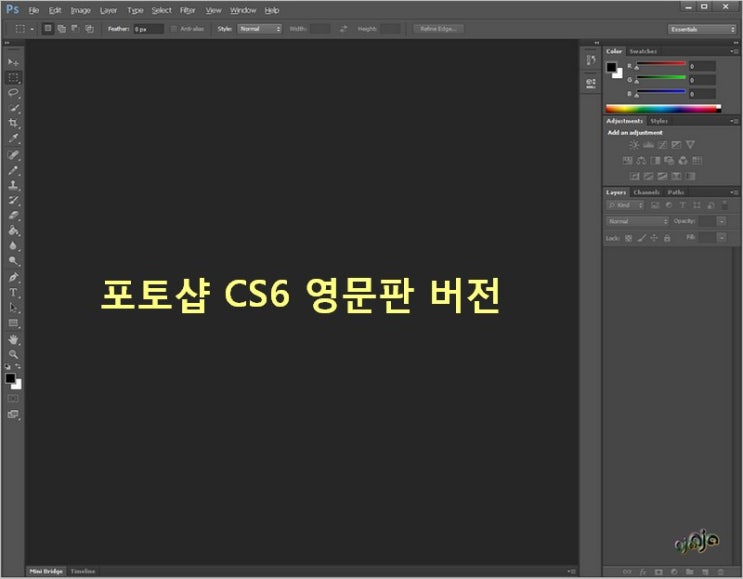Open the Mini Bridge tab
Screen dimensions: 743x579
(46, 571)
